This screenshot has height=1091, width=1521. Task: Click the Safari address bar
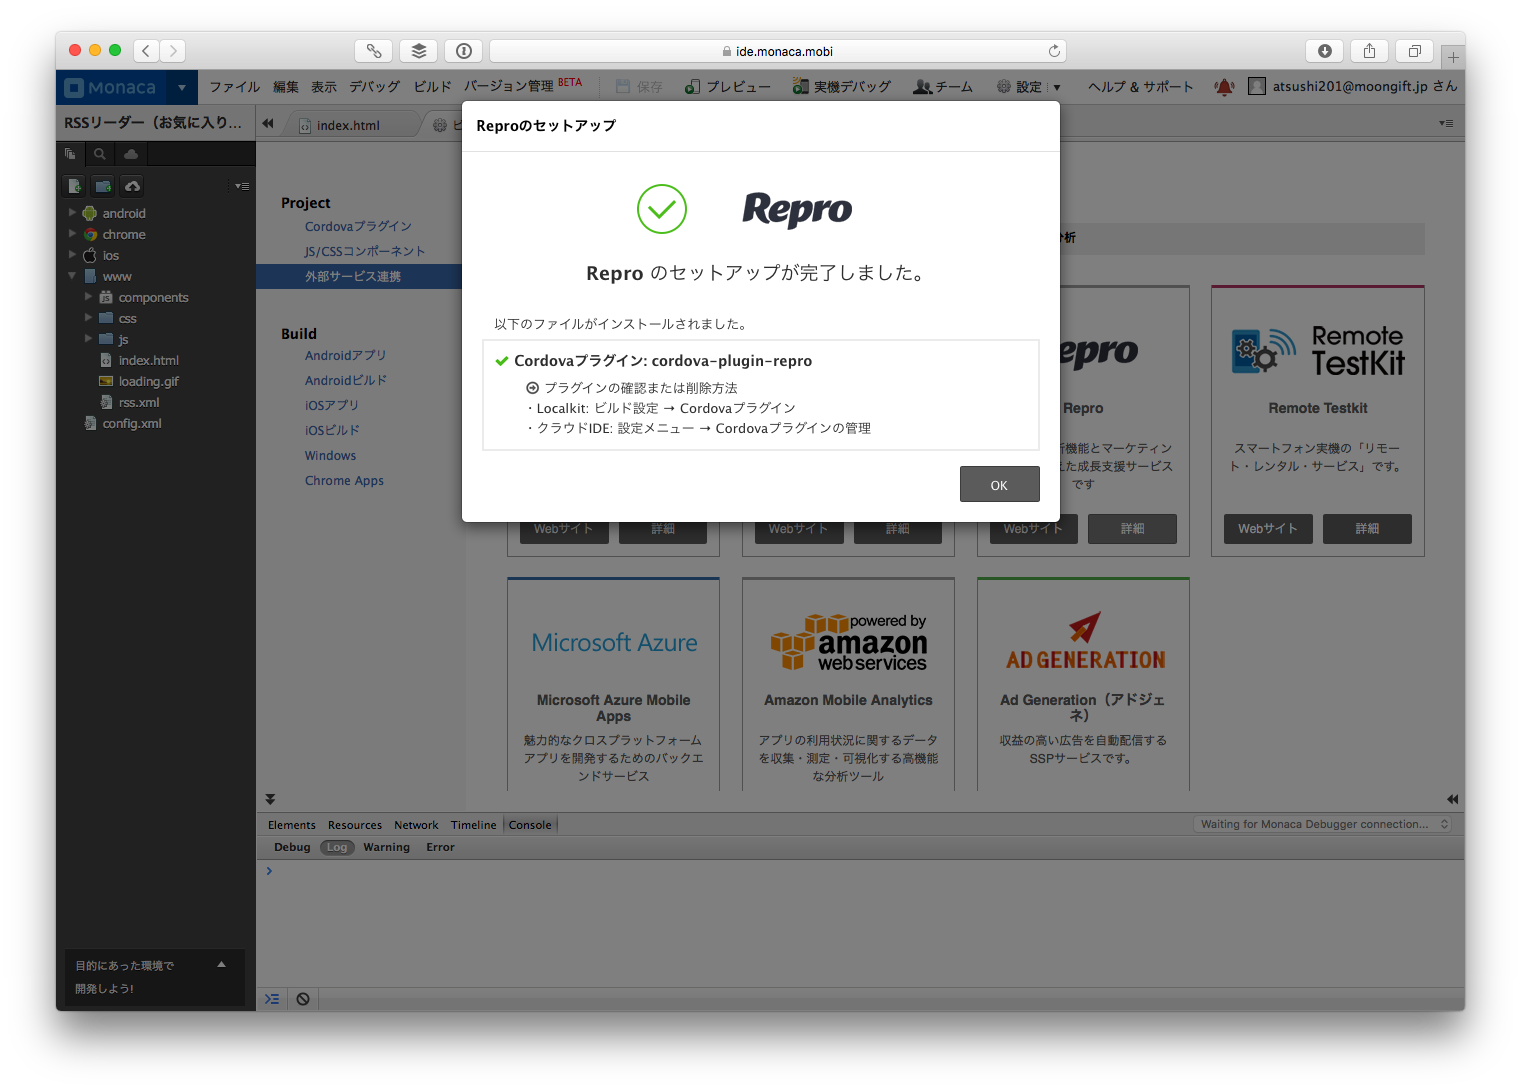click(778, 51)
